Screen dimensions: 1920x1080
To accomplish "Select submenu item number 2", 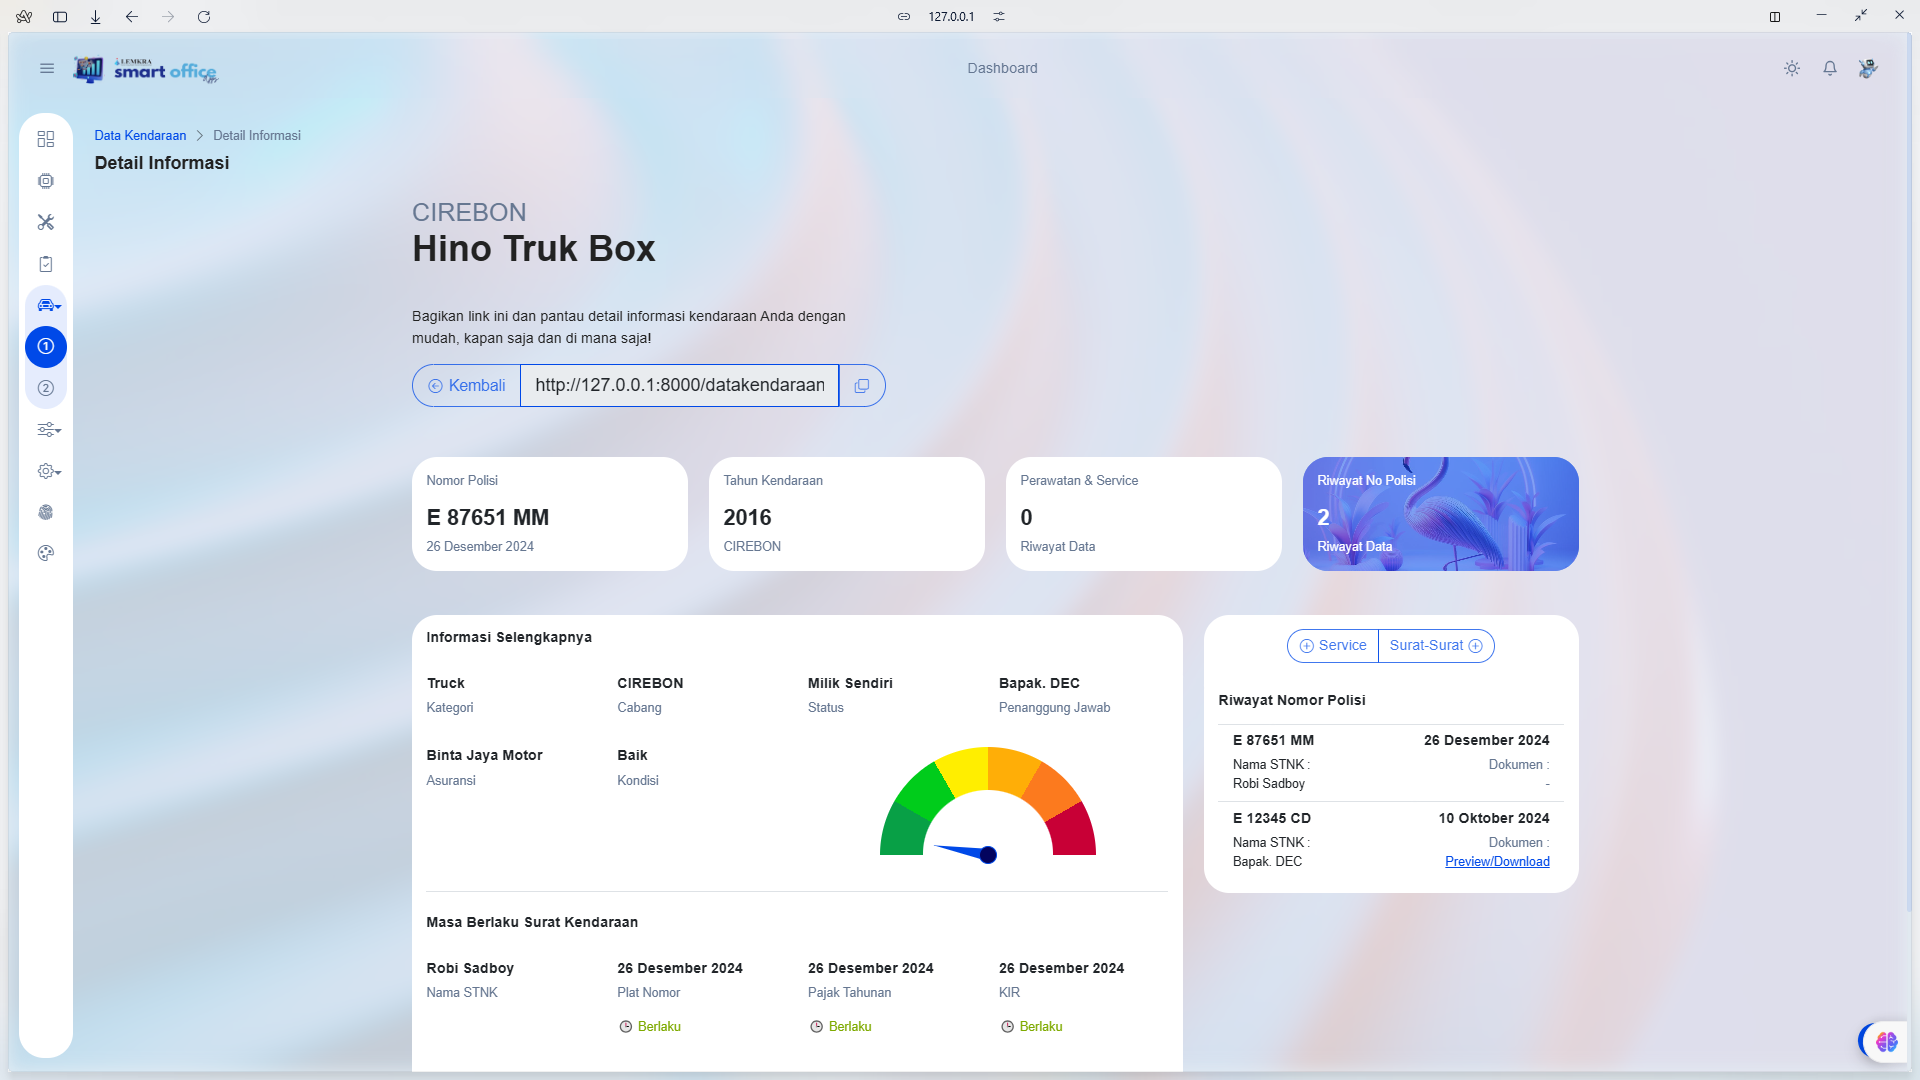I will tap(46, 388).
